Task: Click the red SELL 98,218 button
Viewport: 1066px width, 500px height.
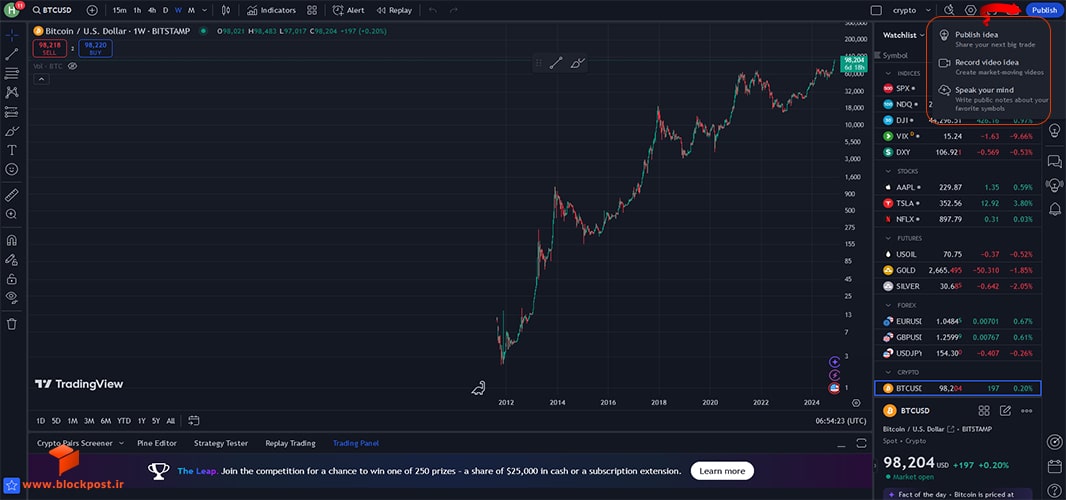Action: pos(50,48)
